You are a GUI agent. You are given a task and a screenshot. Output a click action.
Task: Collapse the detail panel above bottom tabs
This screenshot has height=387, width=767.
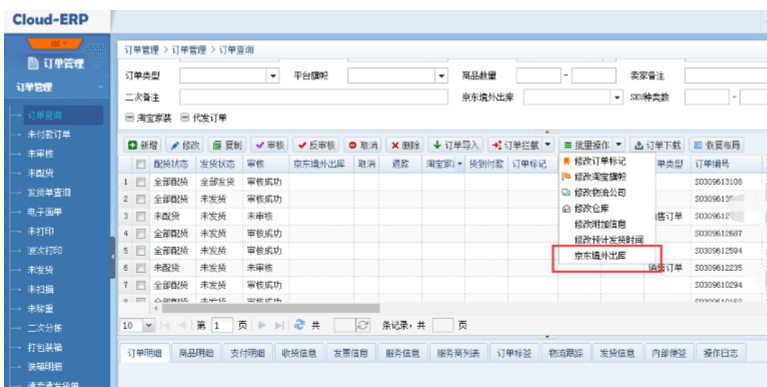coord(547,337)
